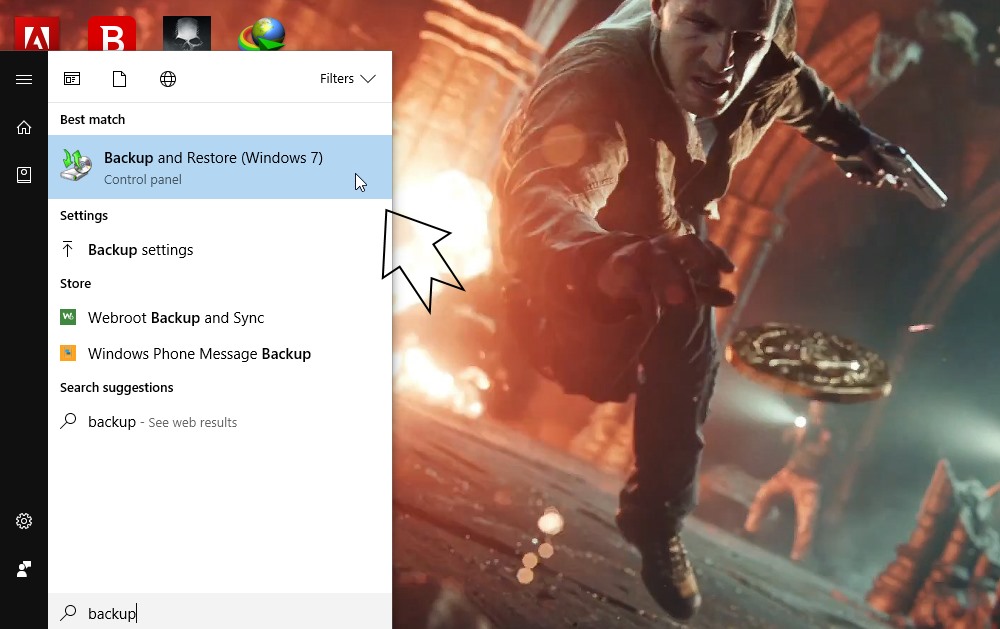
Task: Open Backup and Restore (Windows 7)
Action: click(220, 167)
